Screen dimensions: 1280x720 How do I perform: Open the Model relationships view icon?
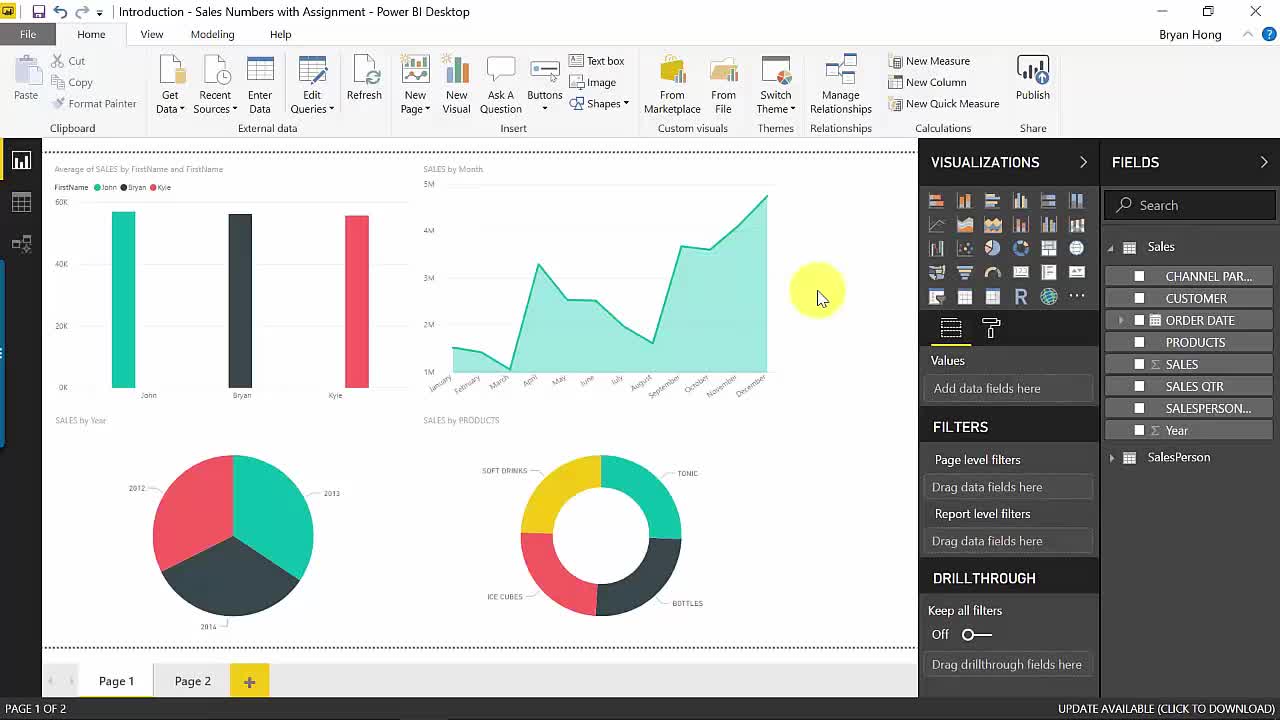coord(21,244)
